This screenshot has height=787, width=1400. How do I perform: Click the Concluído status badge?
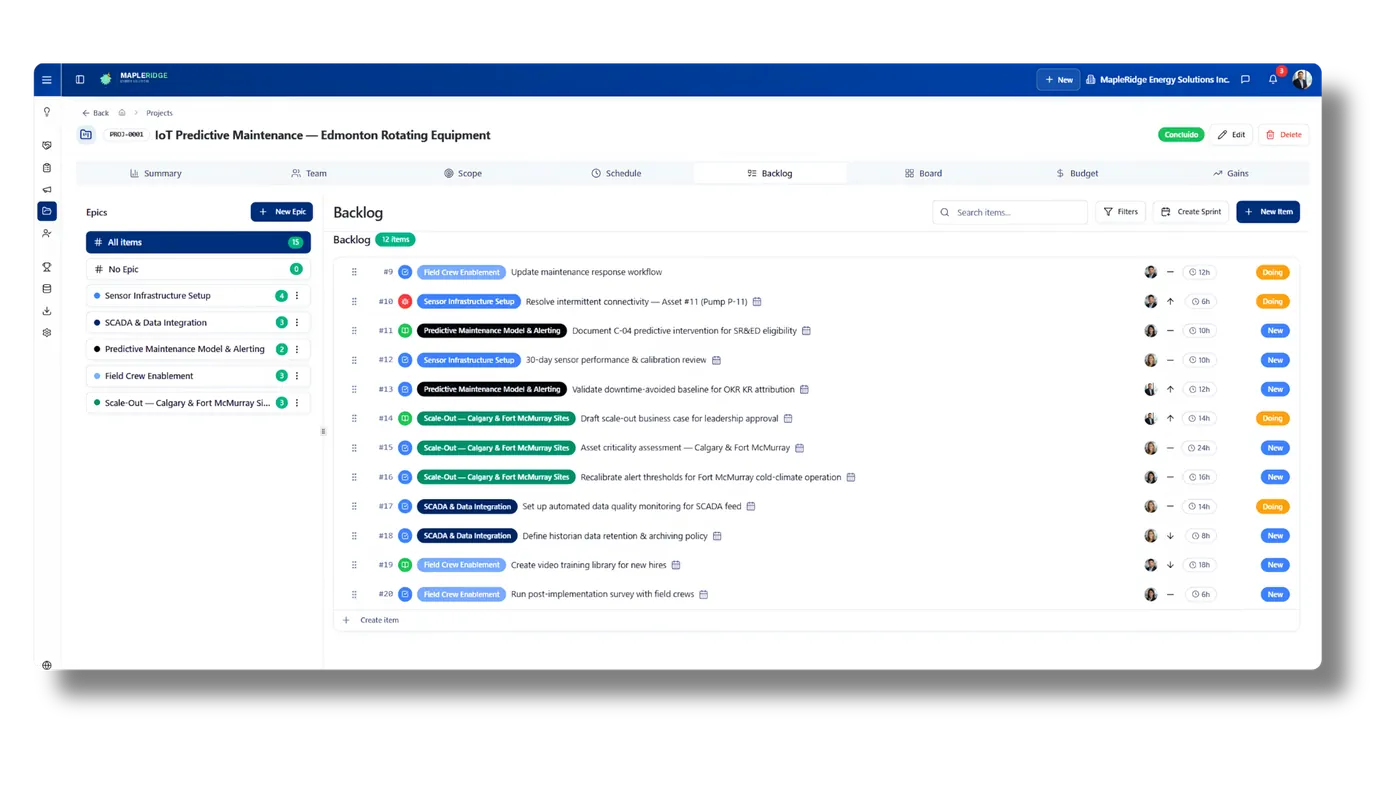tap(1181, 135)
